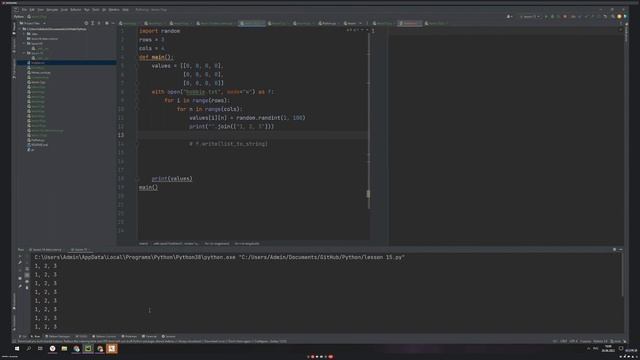
Task: Click PyCharm icon in taskbar
Action: 88,349
